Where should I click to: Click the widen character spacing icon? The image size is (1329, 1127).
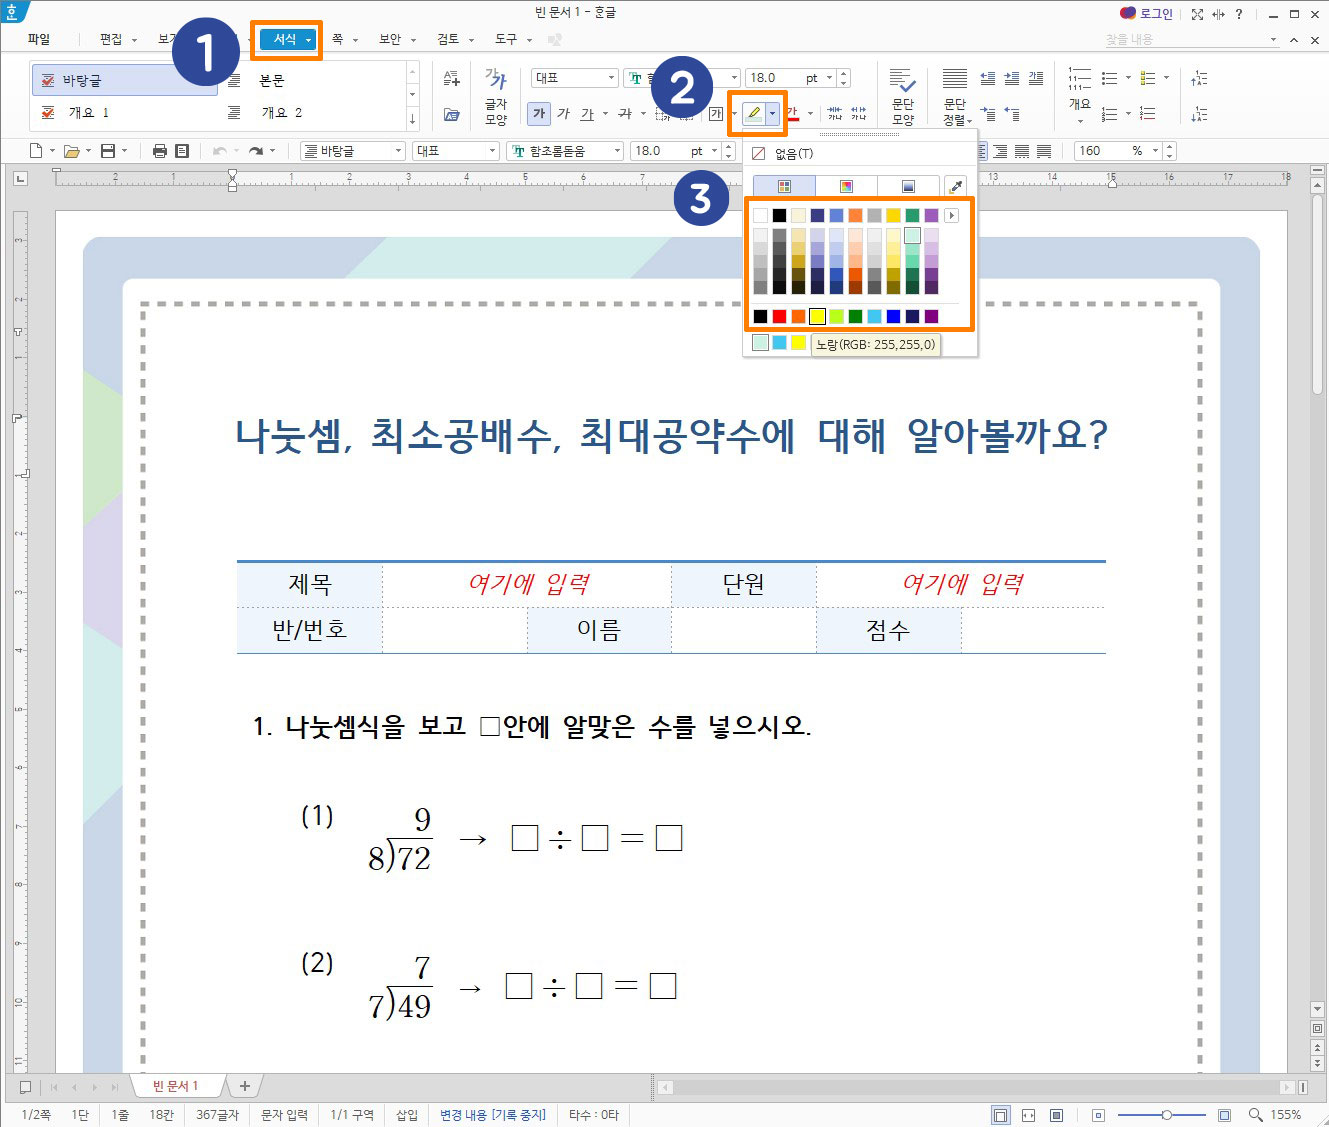click(859, 113)
